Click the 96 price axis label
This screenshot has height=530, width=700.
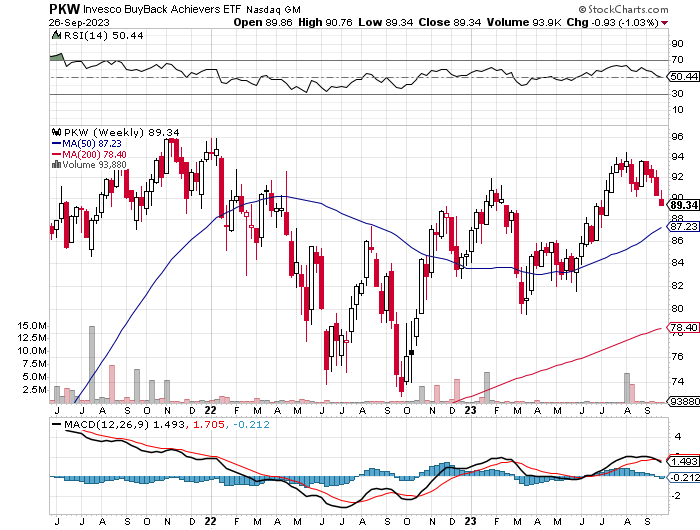pyautogui.click(x=677, y=137)
